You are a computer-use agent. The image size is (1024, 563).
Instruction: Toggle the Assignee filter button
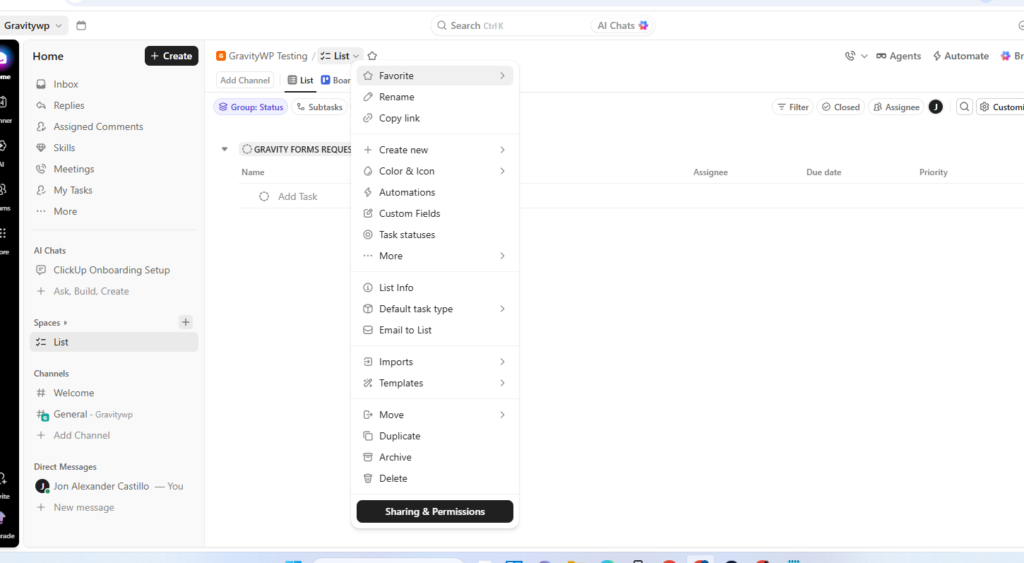pos(896,107)
